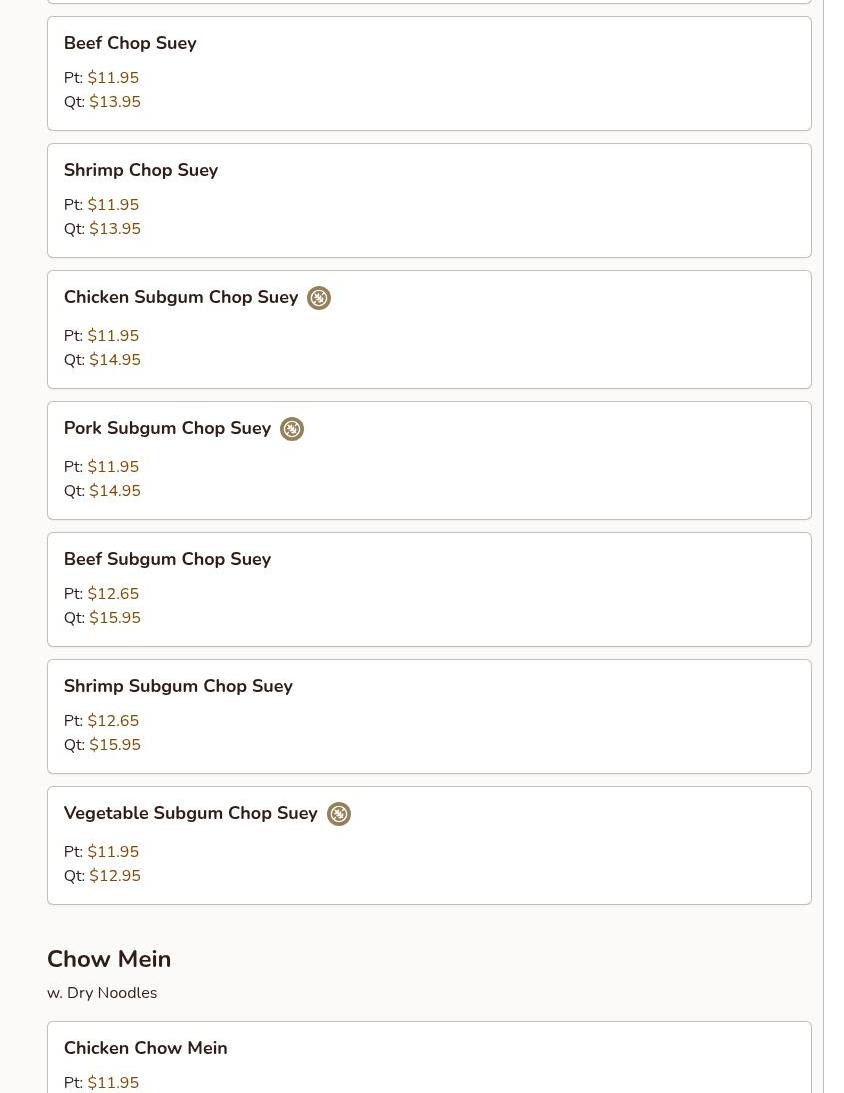Open the Chicken Chow Mein item
This screenshot has width=844, height=1093.
coord(145,1048)
